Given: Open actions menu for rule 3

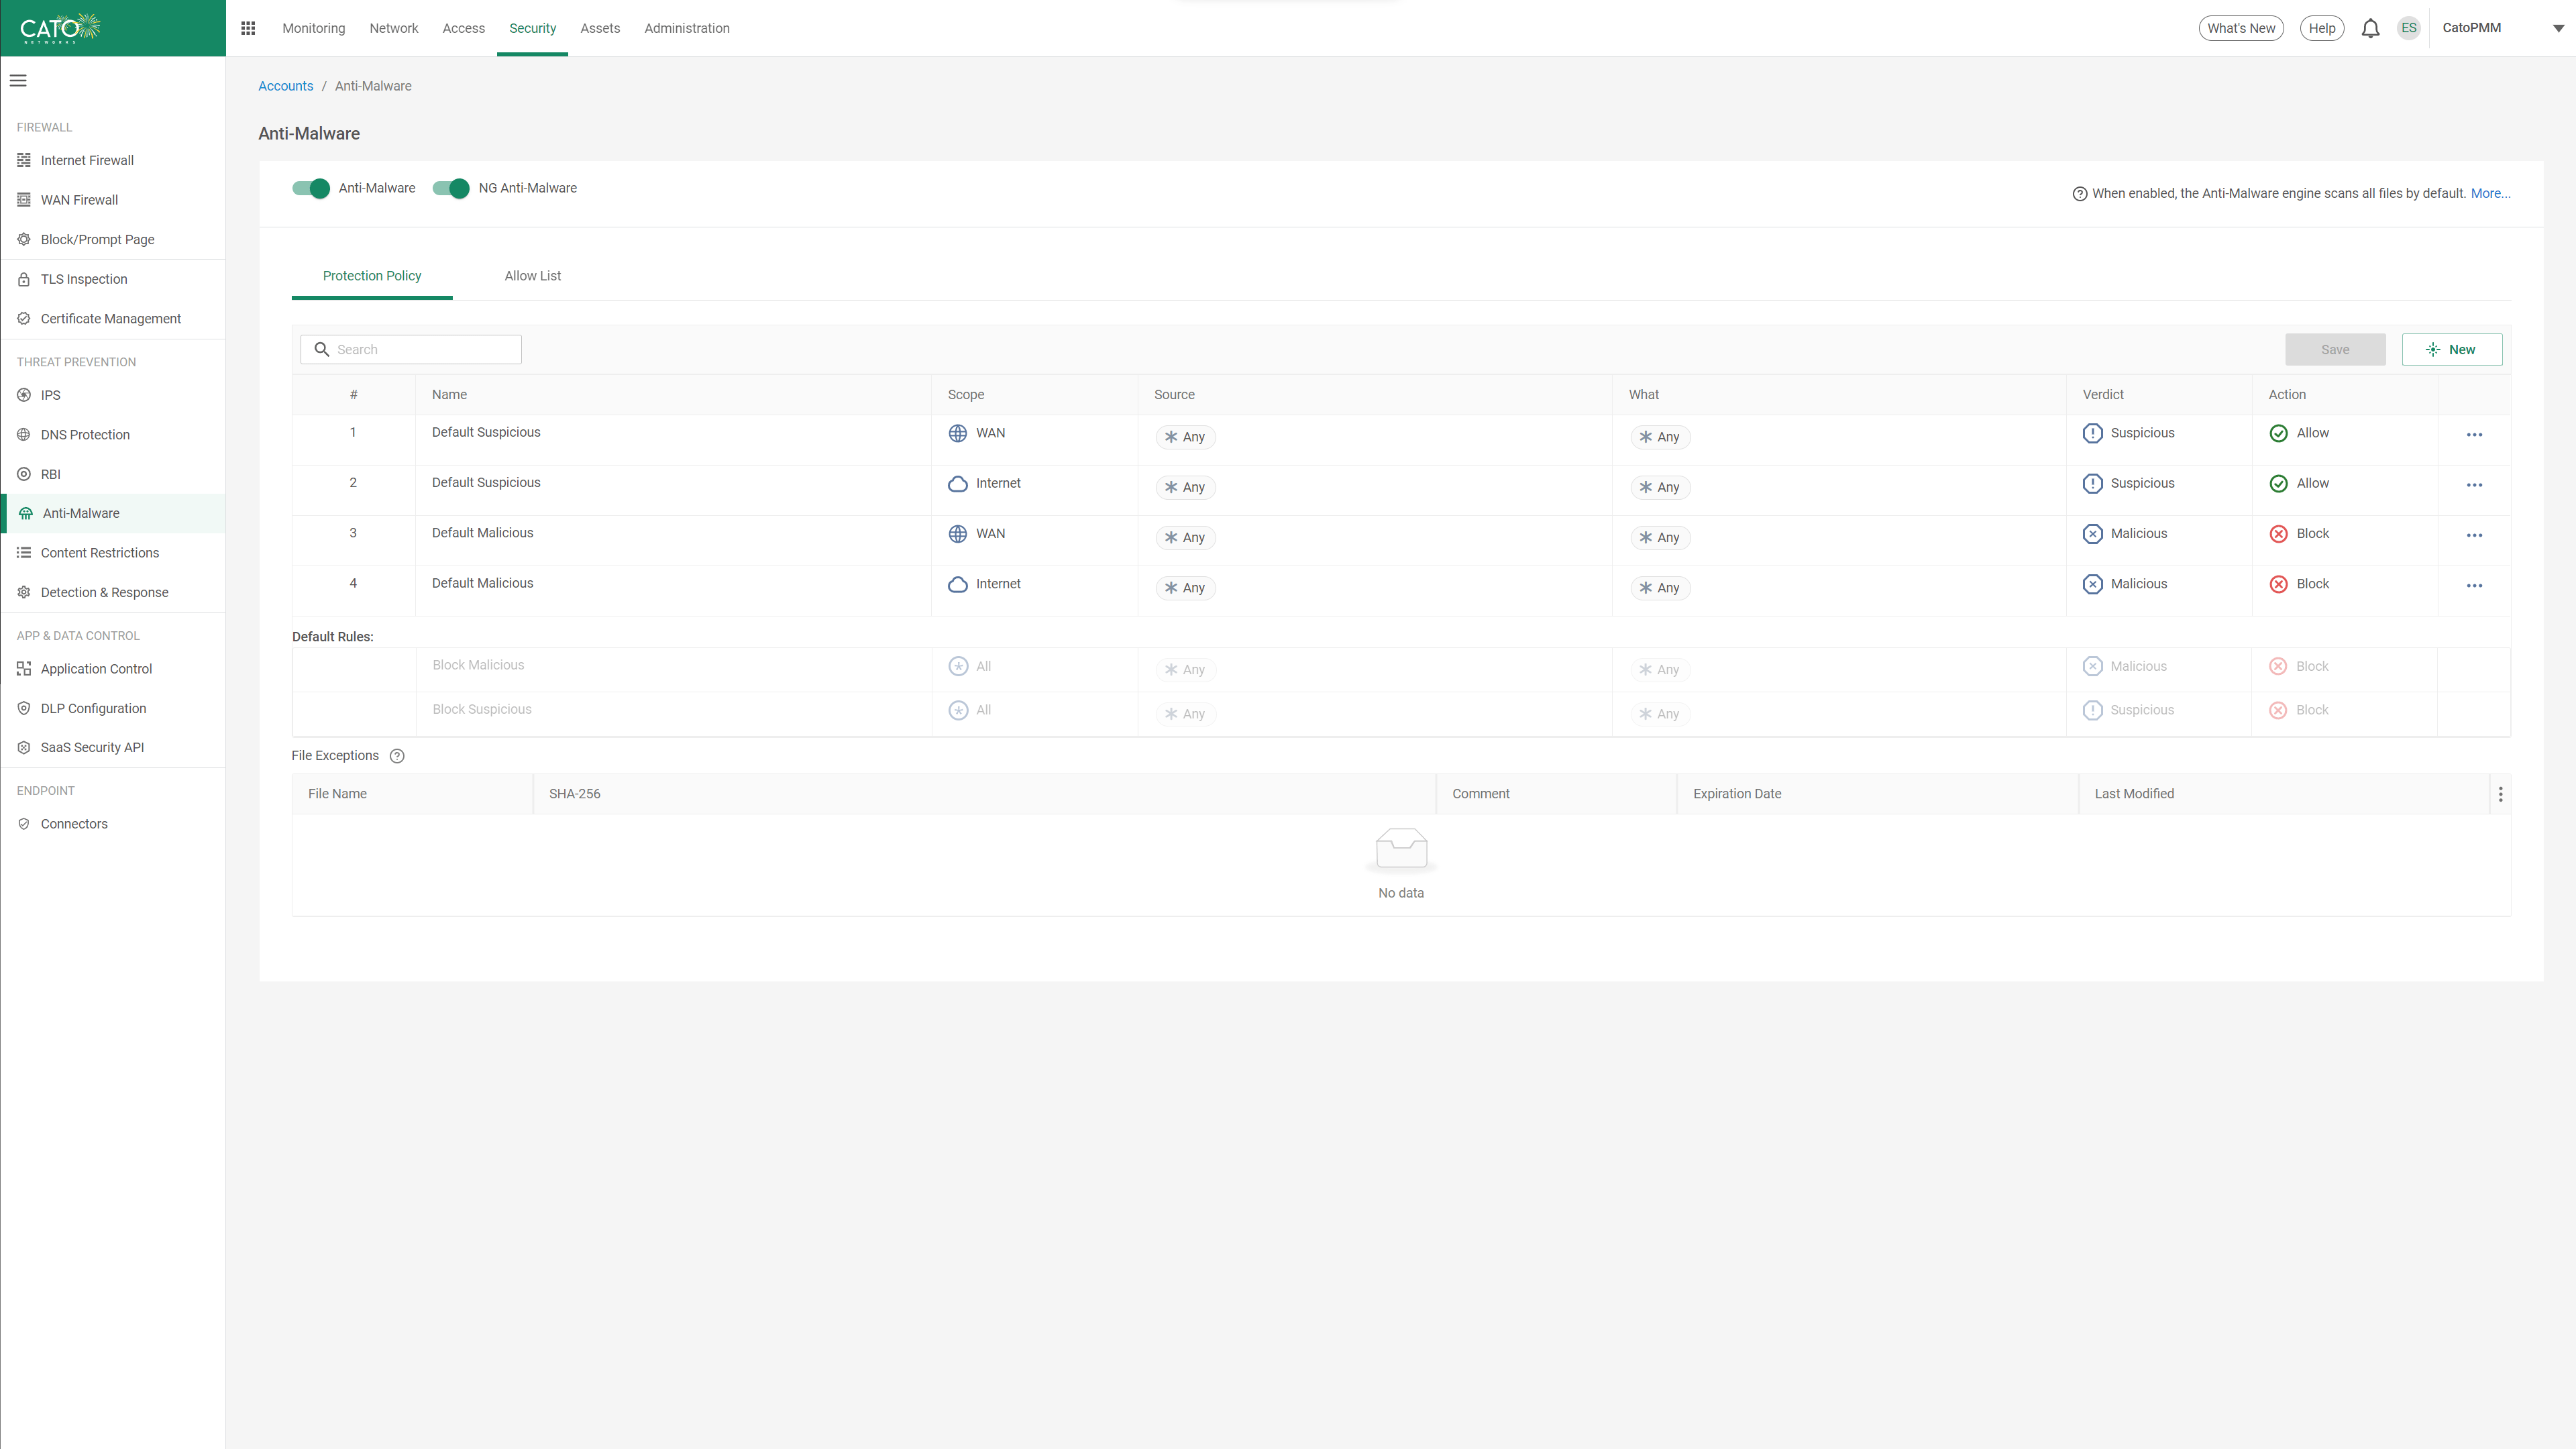Looking at the screenshot, I should 2474,535.
